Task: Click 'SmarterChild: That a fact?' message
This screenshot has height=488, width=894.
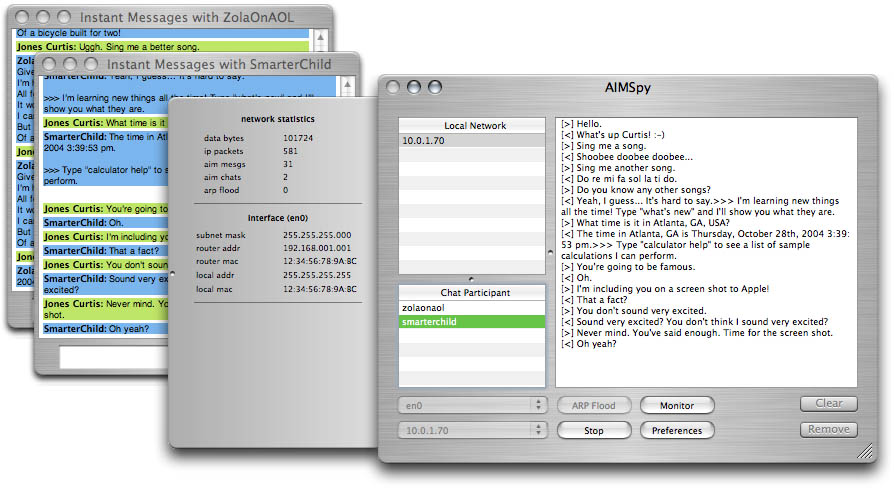Action: click(x=105, y=251)
